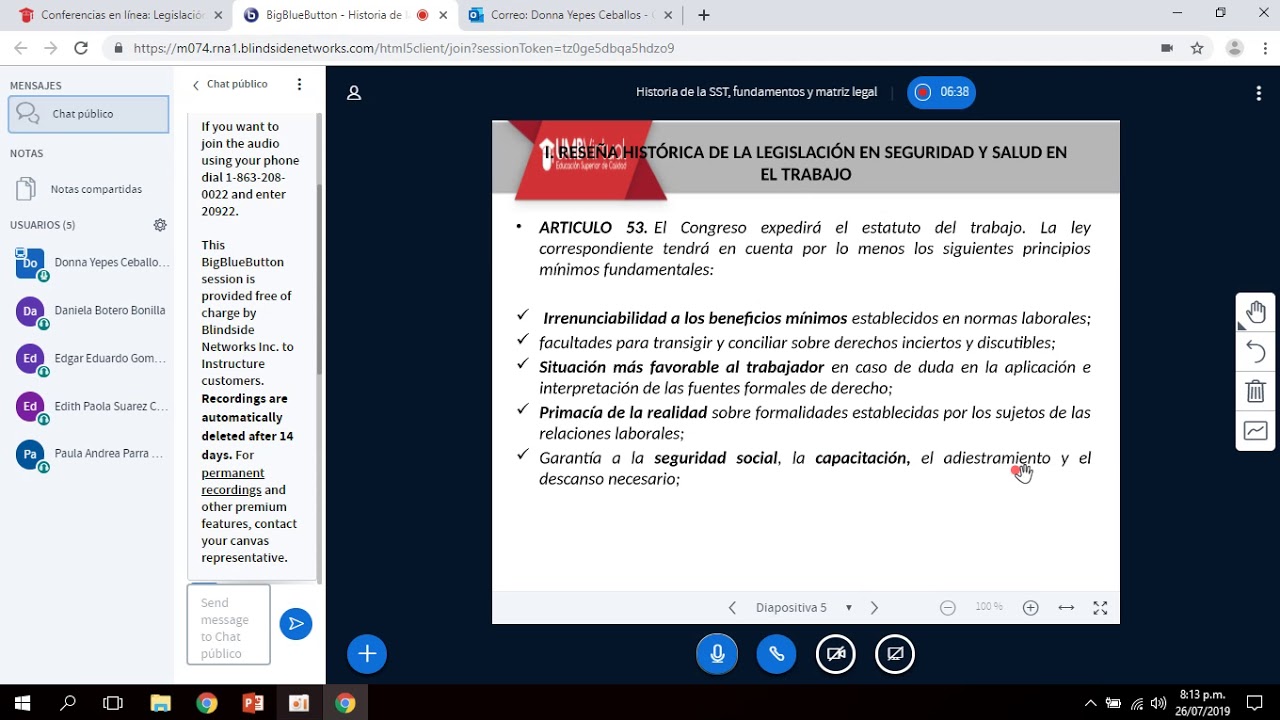Go to the previous slide
Viewport: 1280px width, 720px height.
click(x=732, y=608)
